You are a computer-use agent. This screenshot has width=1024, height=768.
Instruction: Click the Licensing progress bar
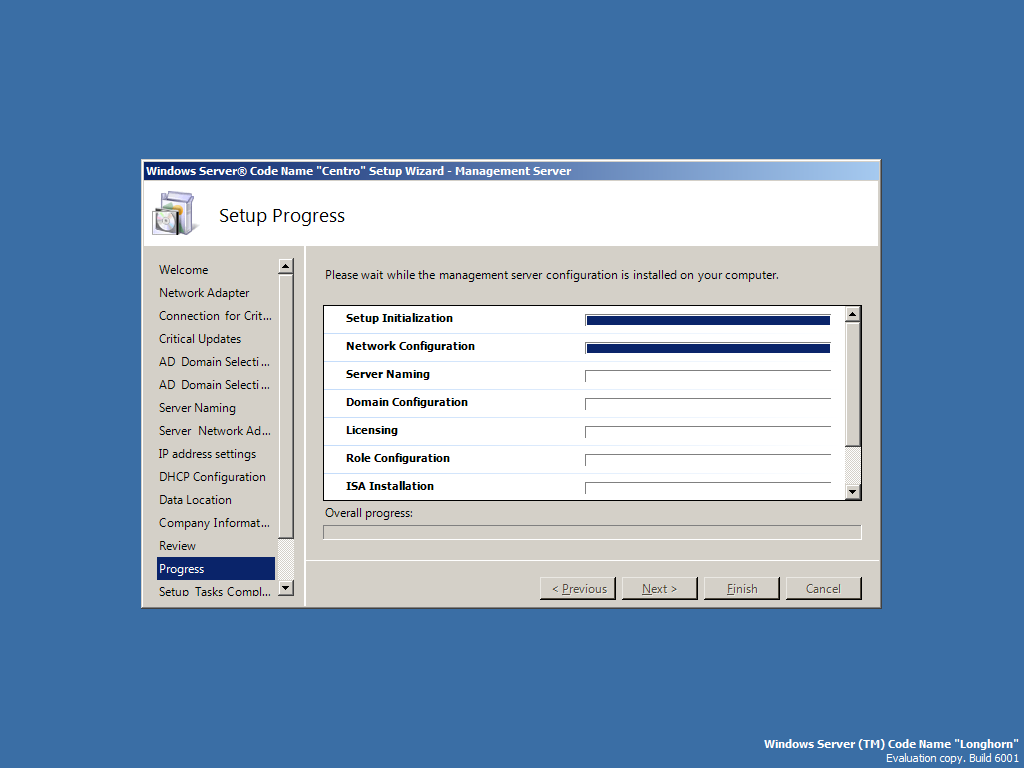pos(708,432)
